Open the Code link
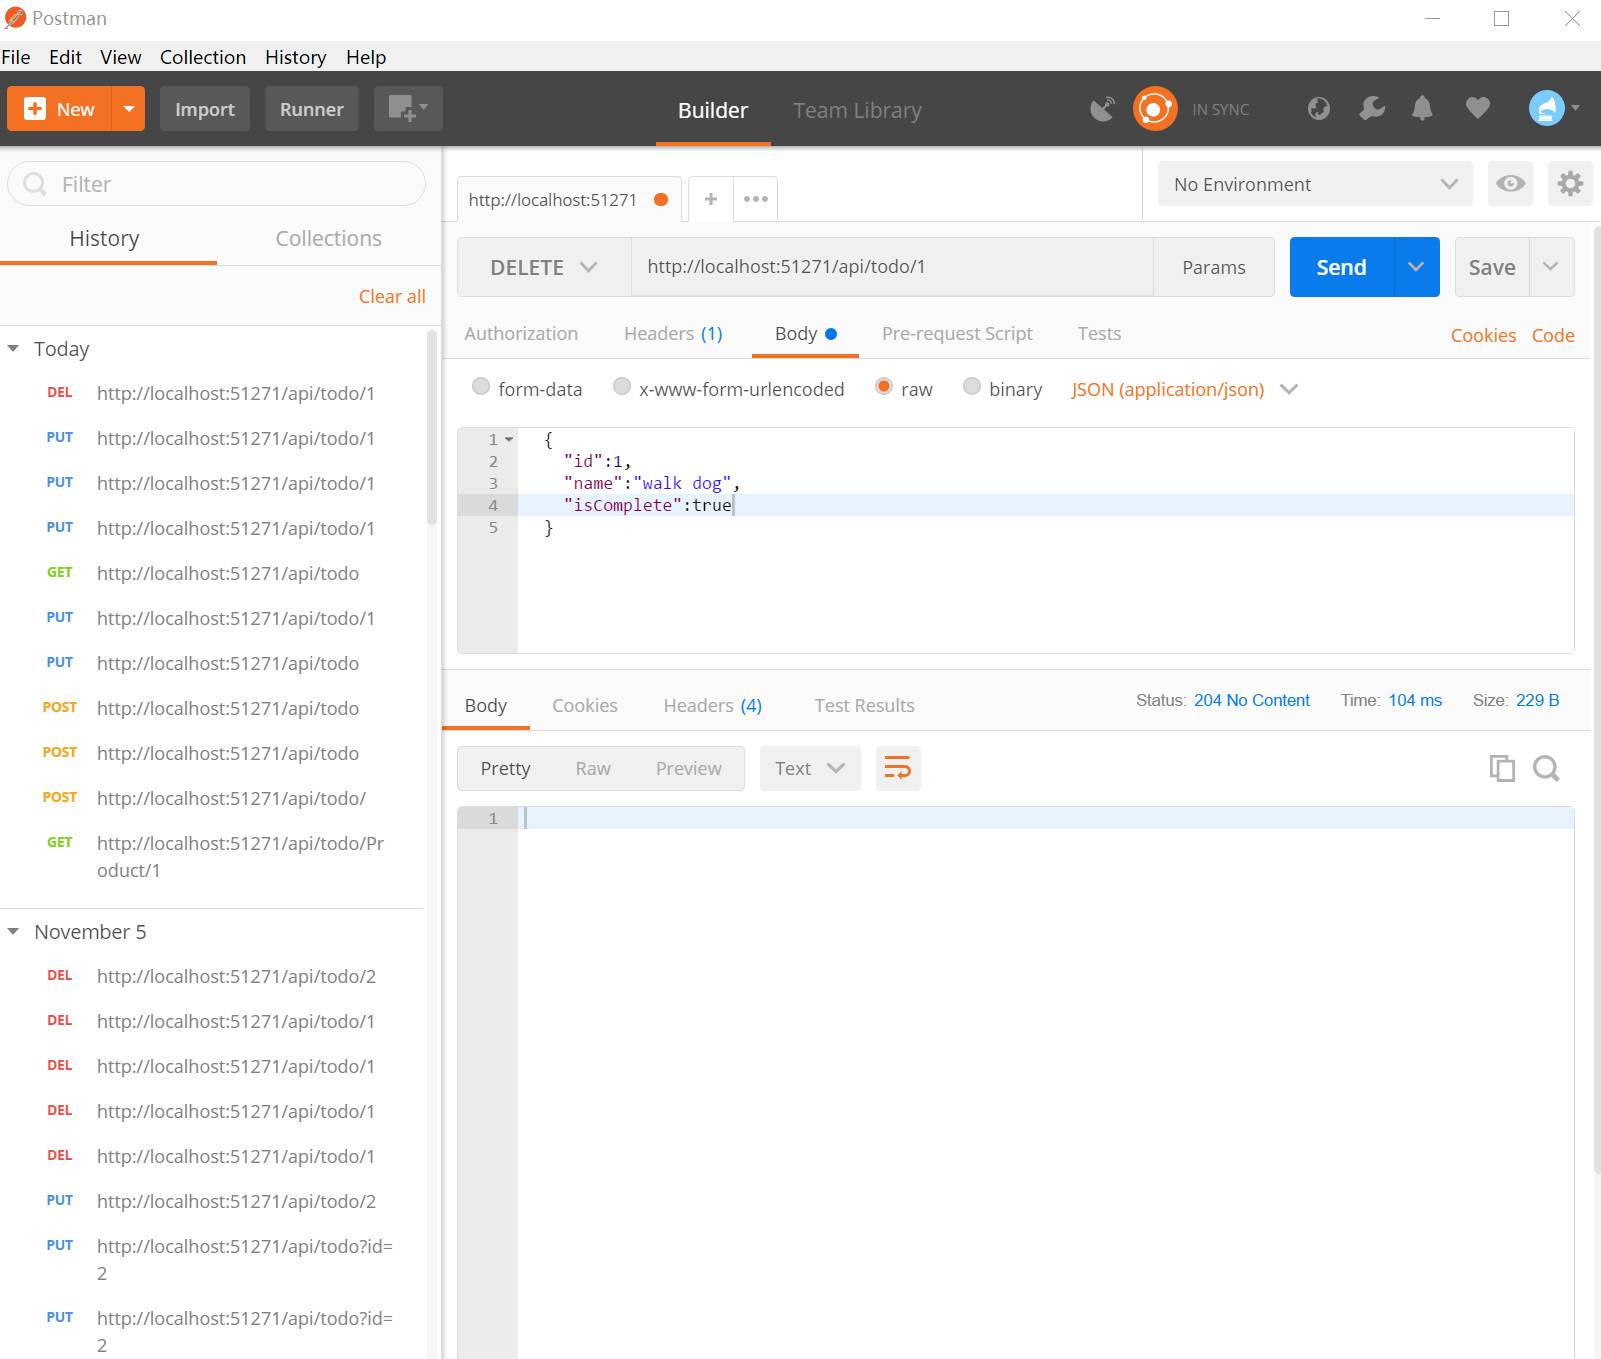 click(1553, 335)
